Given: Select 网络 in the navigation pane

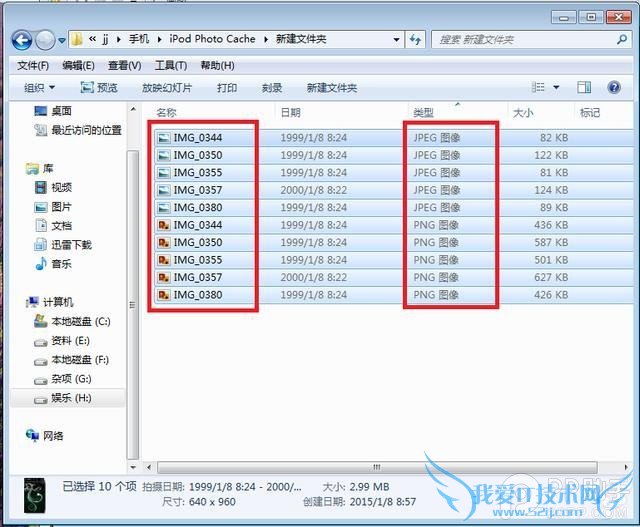Looking at the screenshot, I should click(x=44, y=436).
